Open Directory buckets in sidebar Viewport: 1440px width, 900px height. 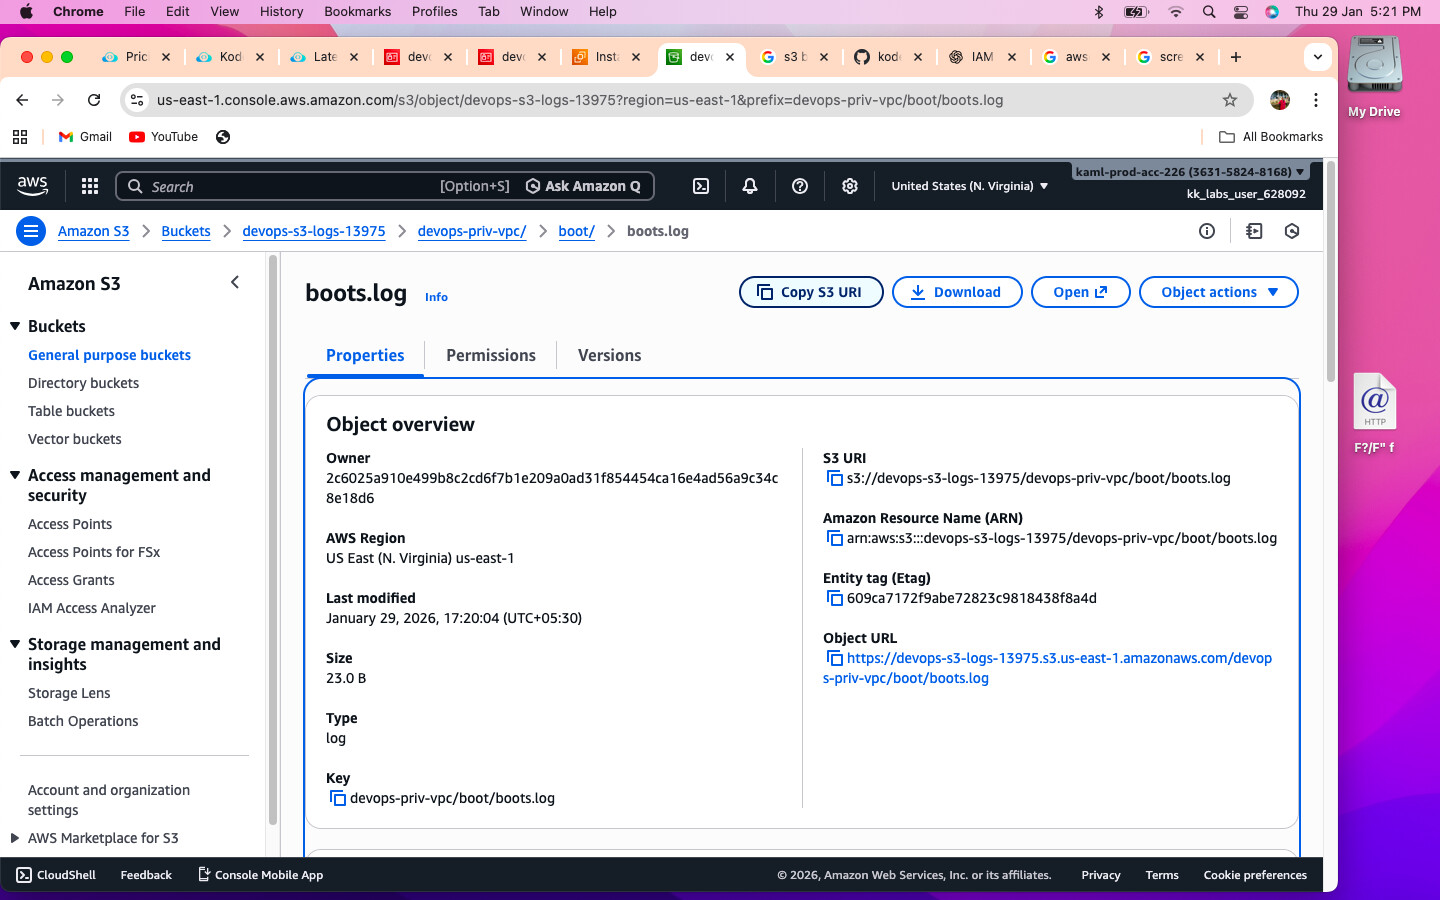click(x=83, y=383)
